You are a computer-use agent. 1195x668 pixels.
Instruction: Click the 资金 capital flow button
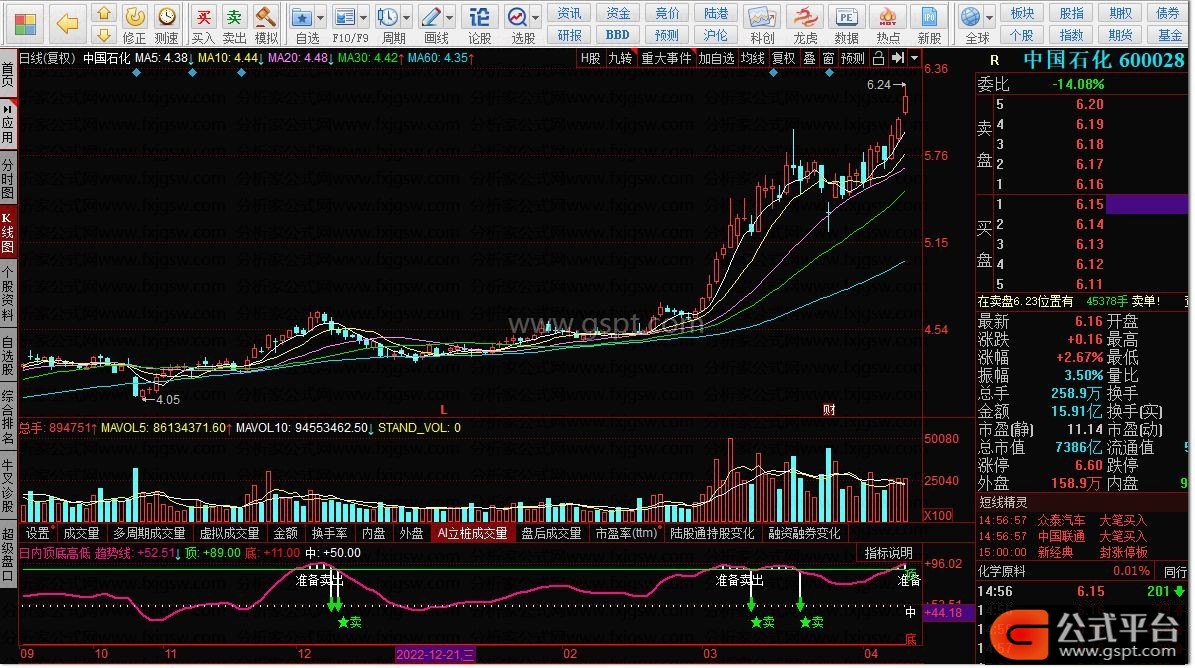tap(618, 14)
